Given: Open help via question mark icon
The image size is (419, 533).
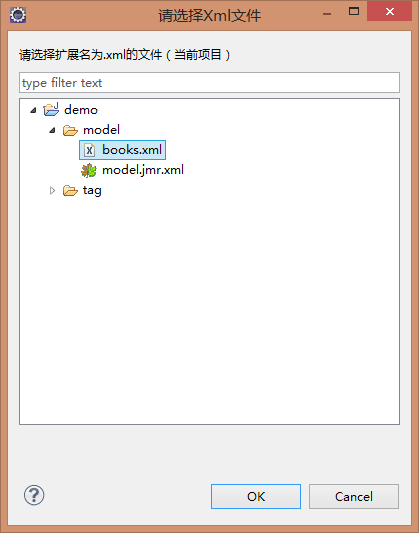Looking at the screenshot, I should [34, 495].
